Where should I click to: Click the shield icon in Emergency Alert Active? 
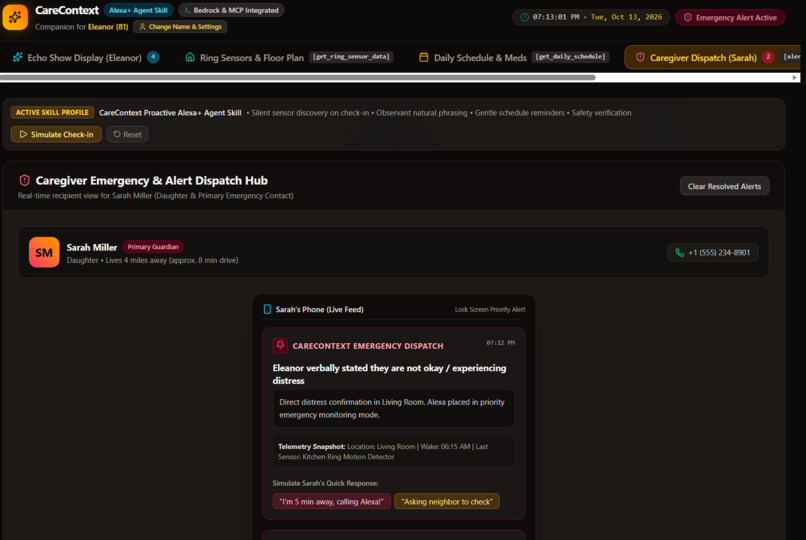[687, 17]
